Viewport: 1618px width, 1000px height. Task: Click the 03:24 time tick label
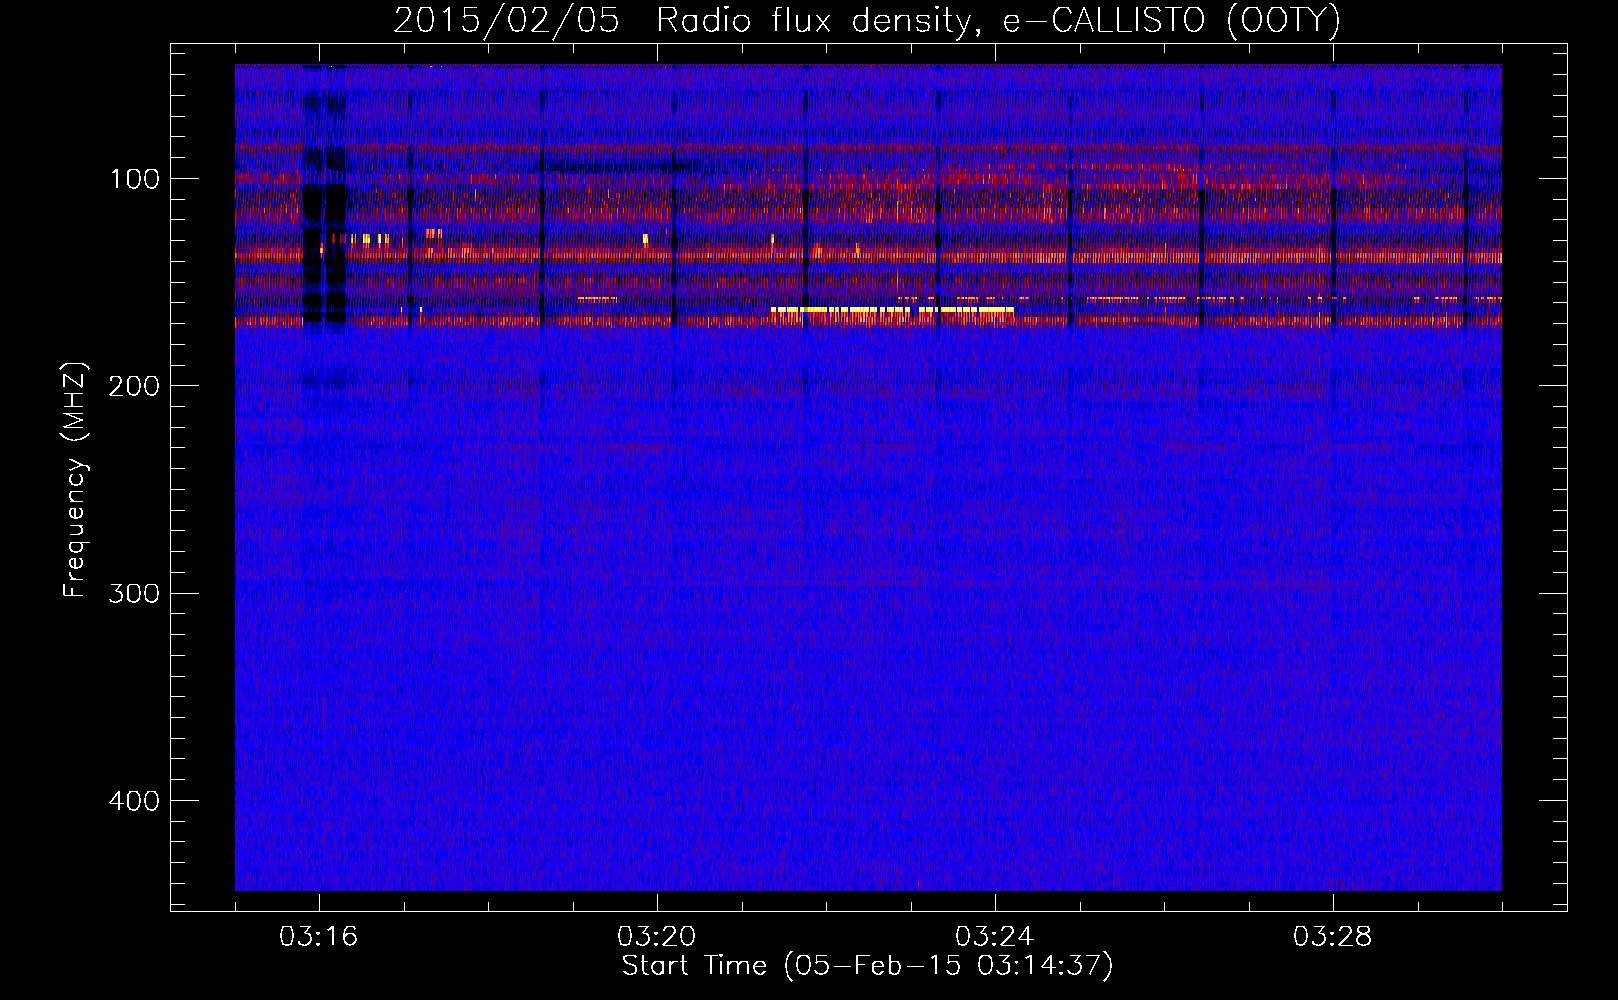[x=995, y=937]
